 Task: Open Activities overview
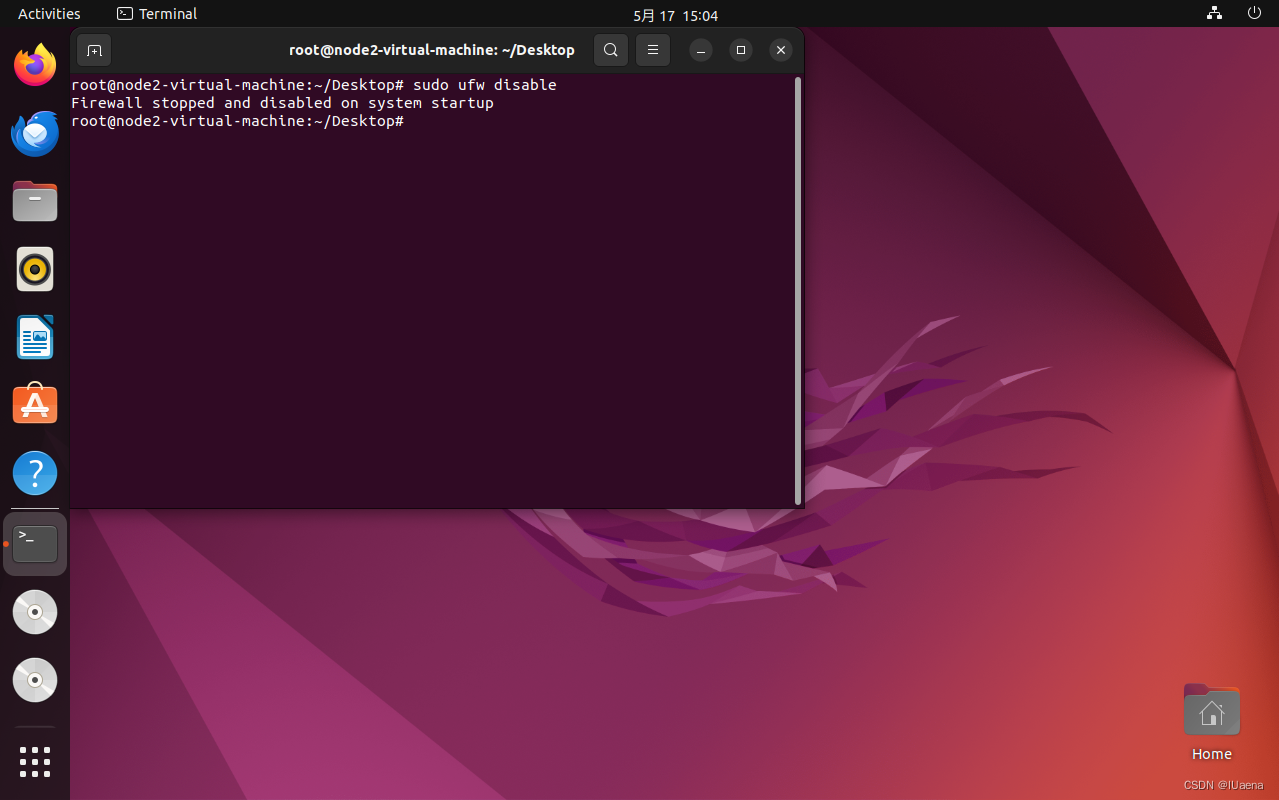point(49,14)
